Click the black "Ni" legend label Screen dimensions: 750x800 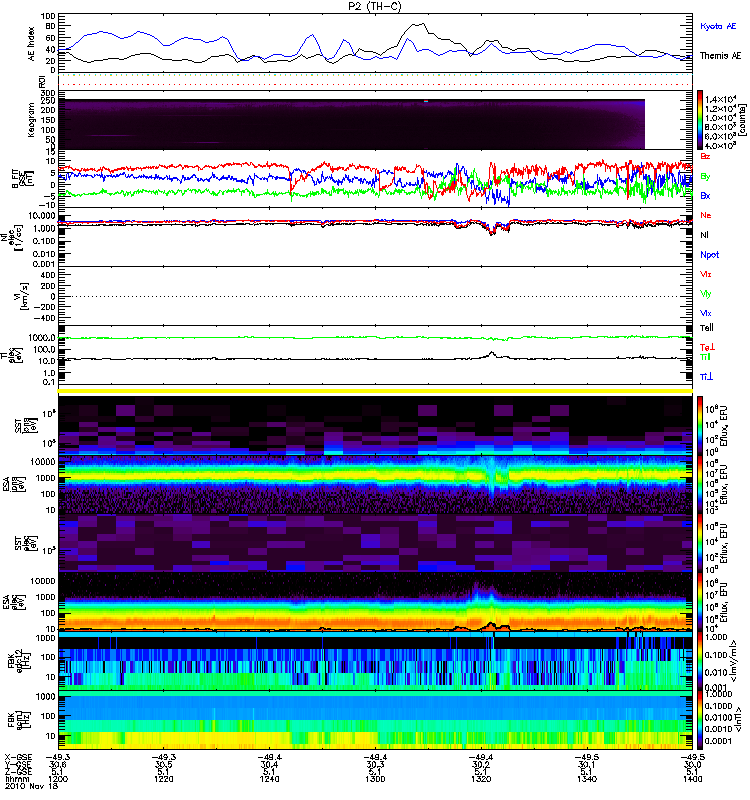point(704,235)
